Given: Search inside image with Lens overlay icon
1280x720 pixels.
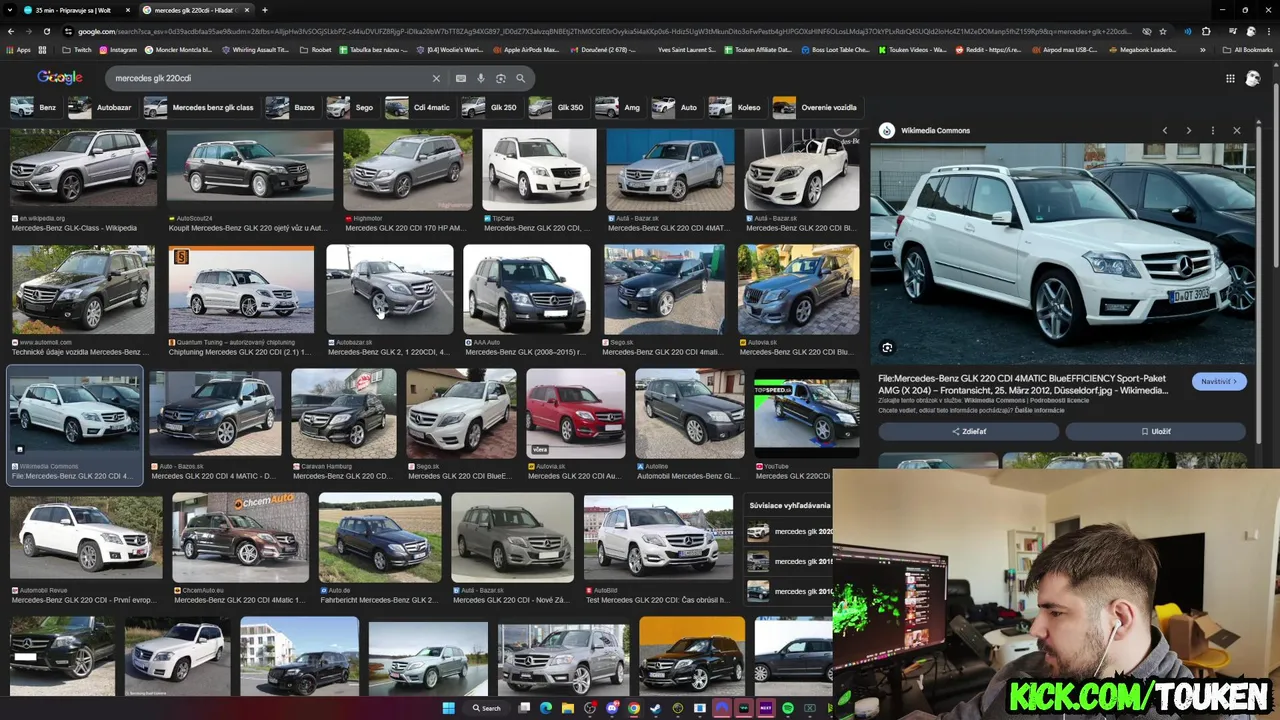Looking at the screenshot, I should click(x=887, y=348).
